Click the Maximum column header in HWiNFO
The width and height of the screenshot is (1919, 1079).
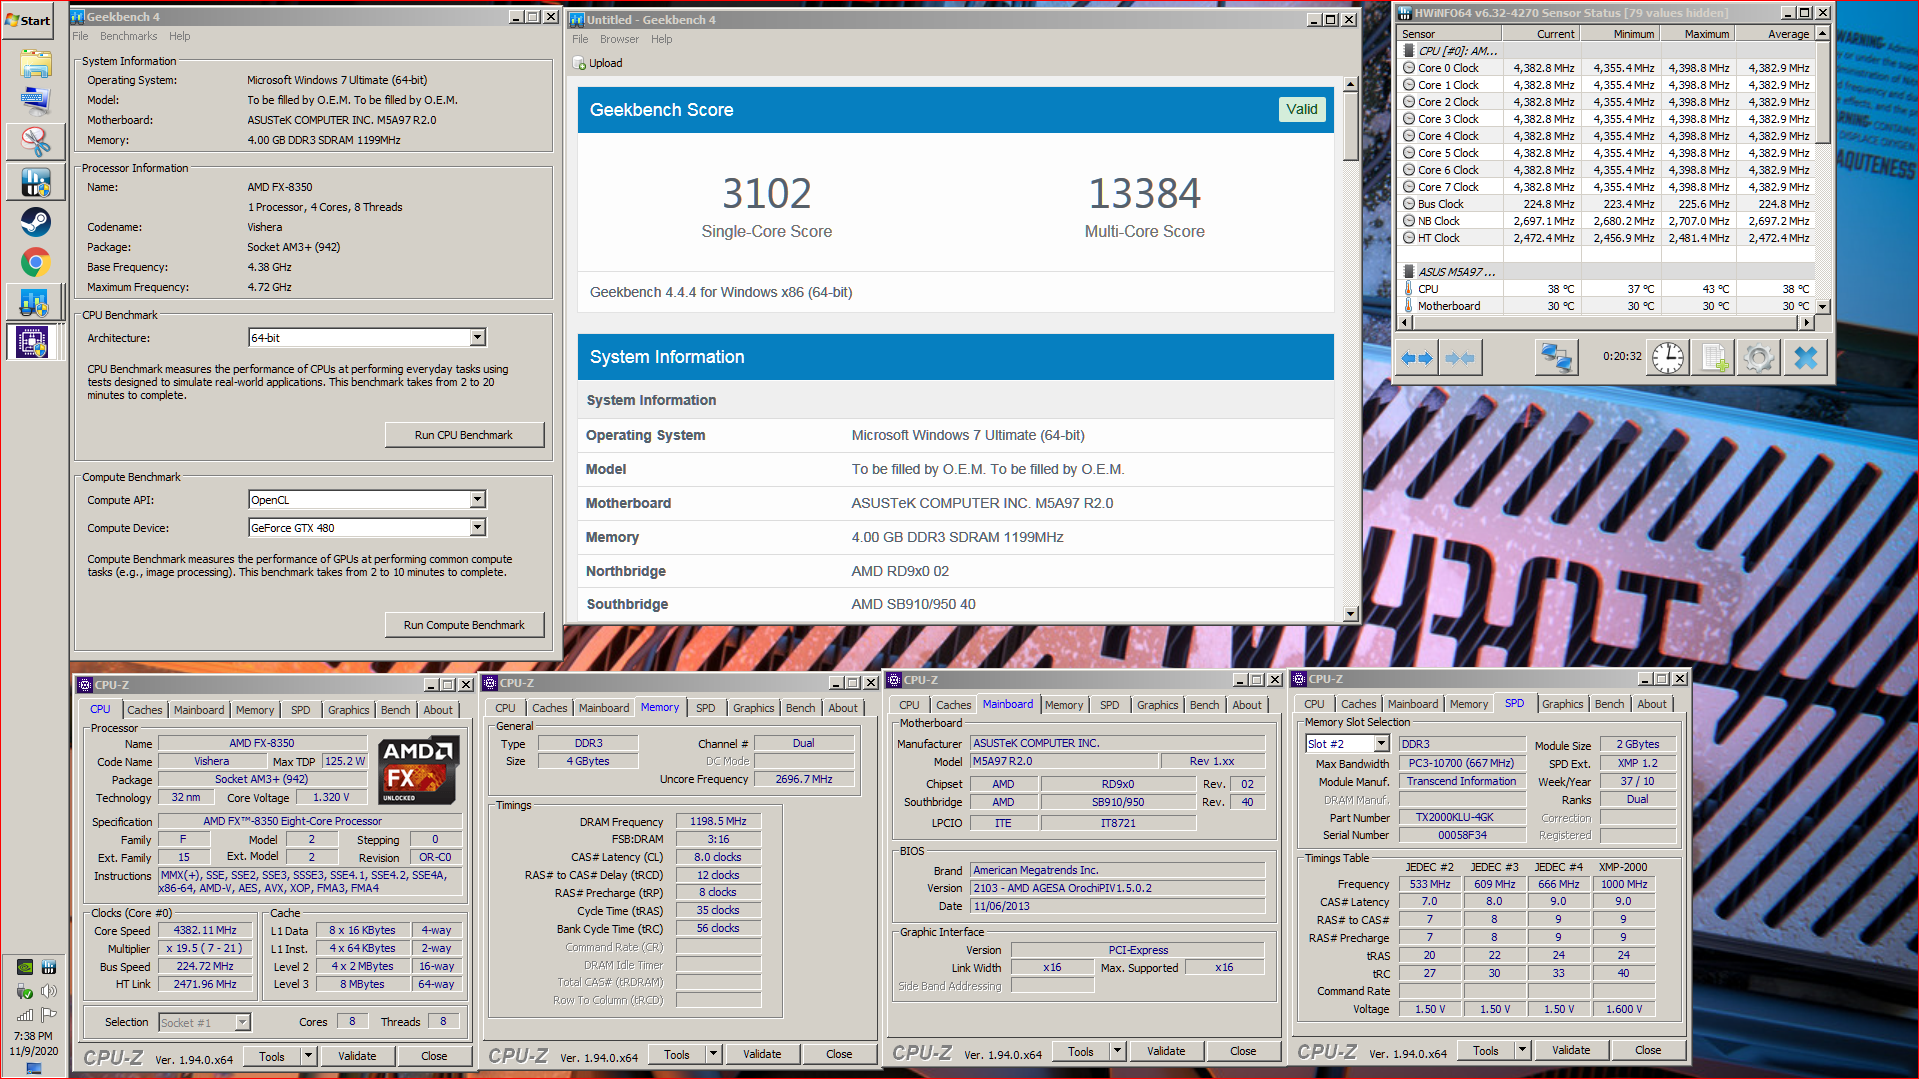1698,34
